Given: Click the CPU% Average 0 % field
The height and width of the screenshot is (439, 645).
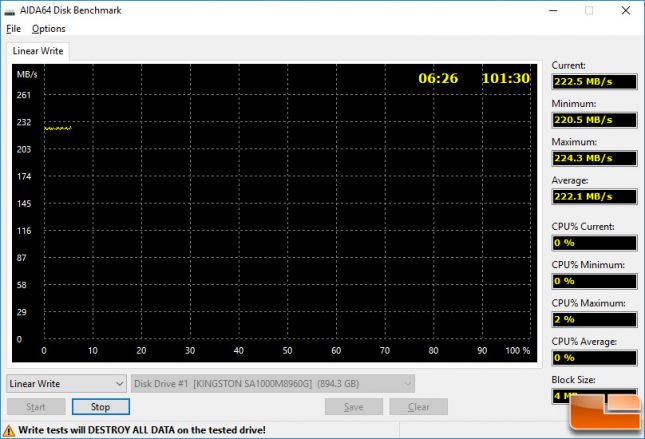Looking at the screenshot, I should pyautogui.click(x=594, y=358).
